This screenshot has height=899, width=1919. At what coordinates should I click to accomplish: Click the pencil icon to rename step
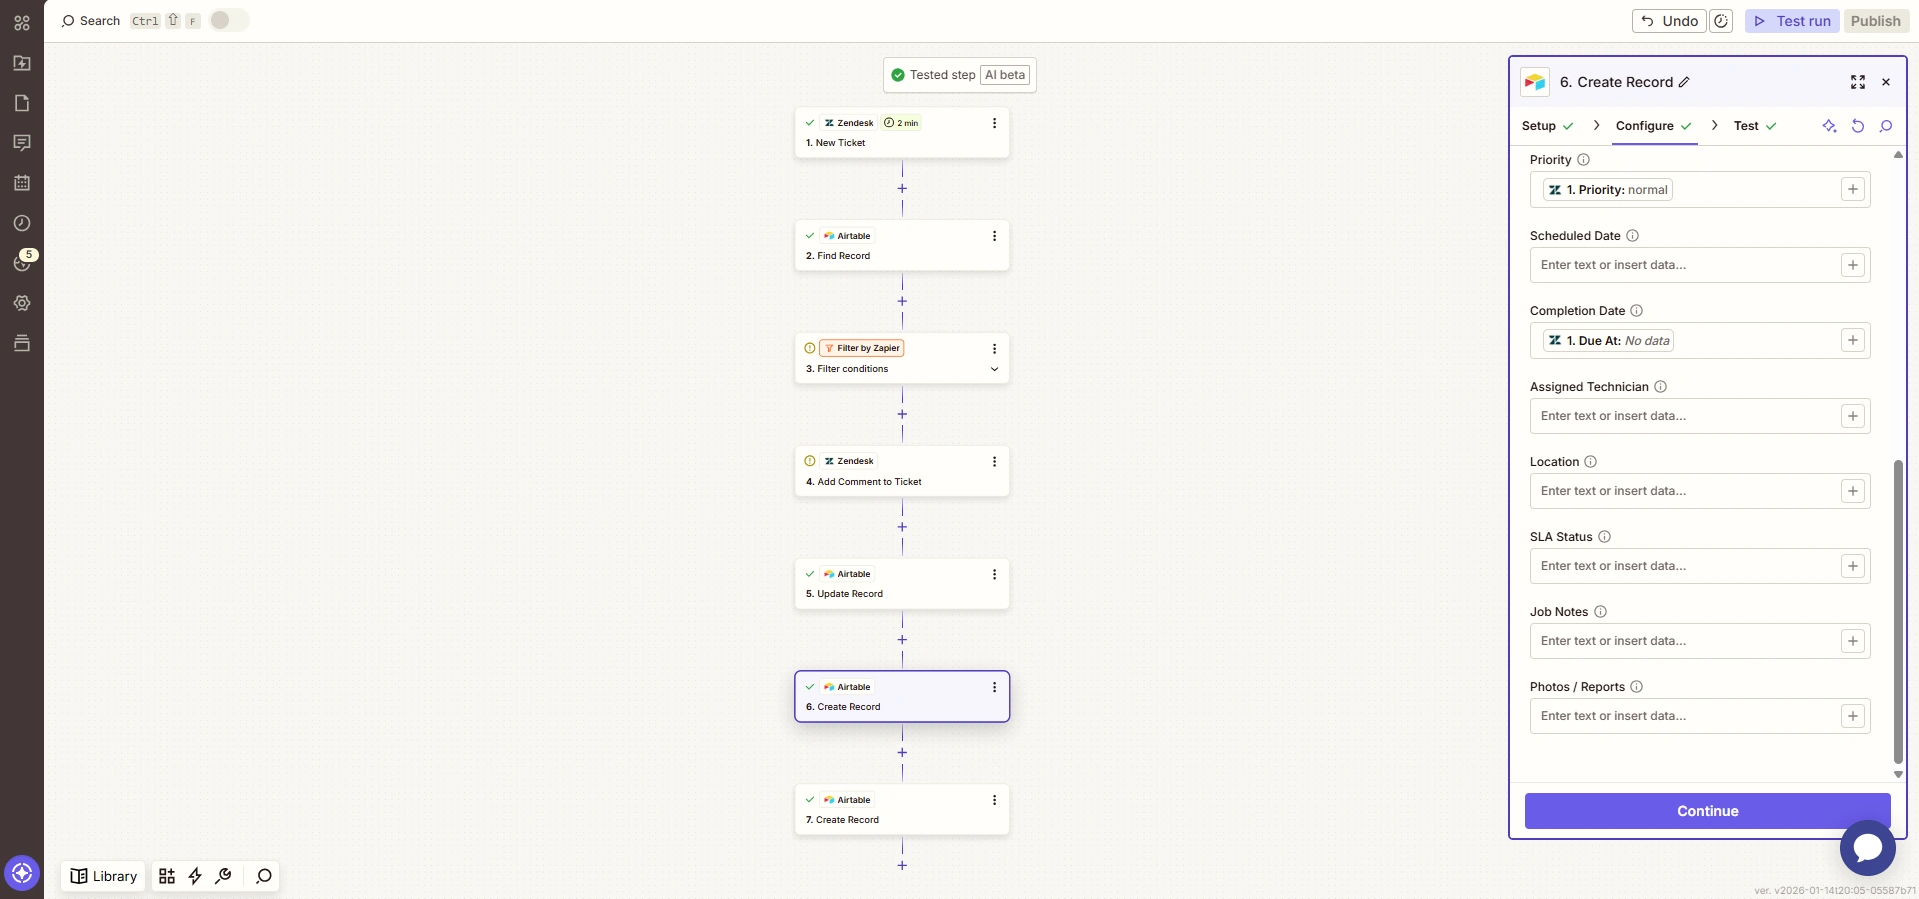pyautogui.click(x=1684, y=82)
